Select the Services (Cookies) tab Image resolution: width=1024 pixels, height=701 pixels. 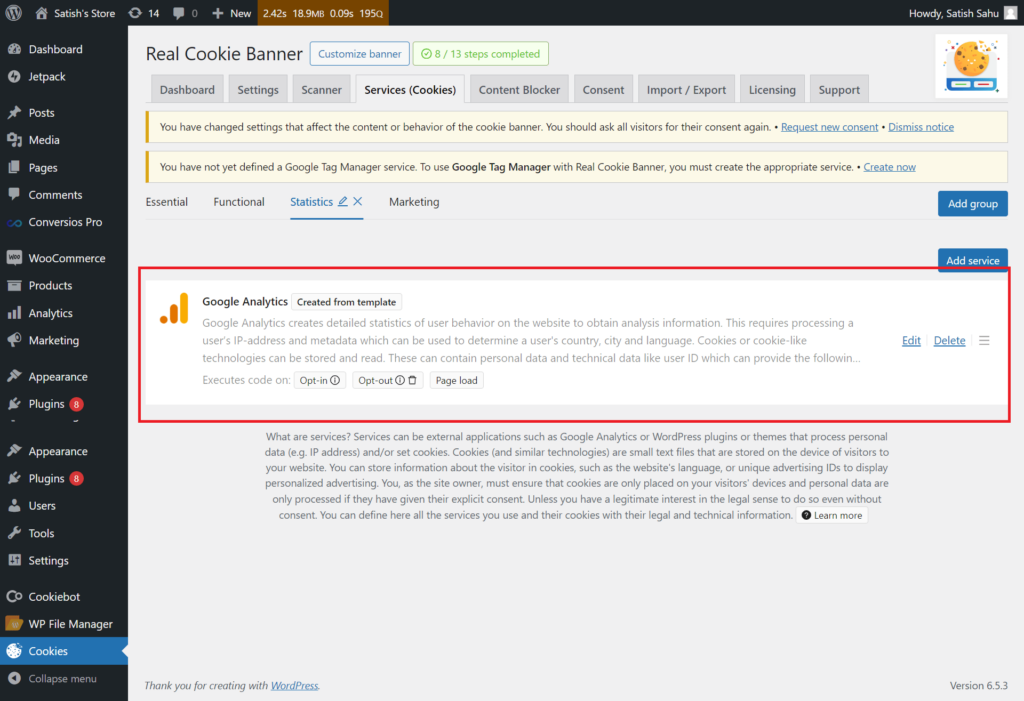click(x=410, y=90)
